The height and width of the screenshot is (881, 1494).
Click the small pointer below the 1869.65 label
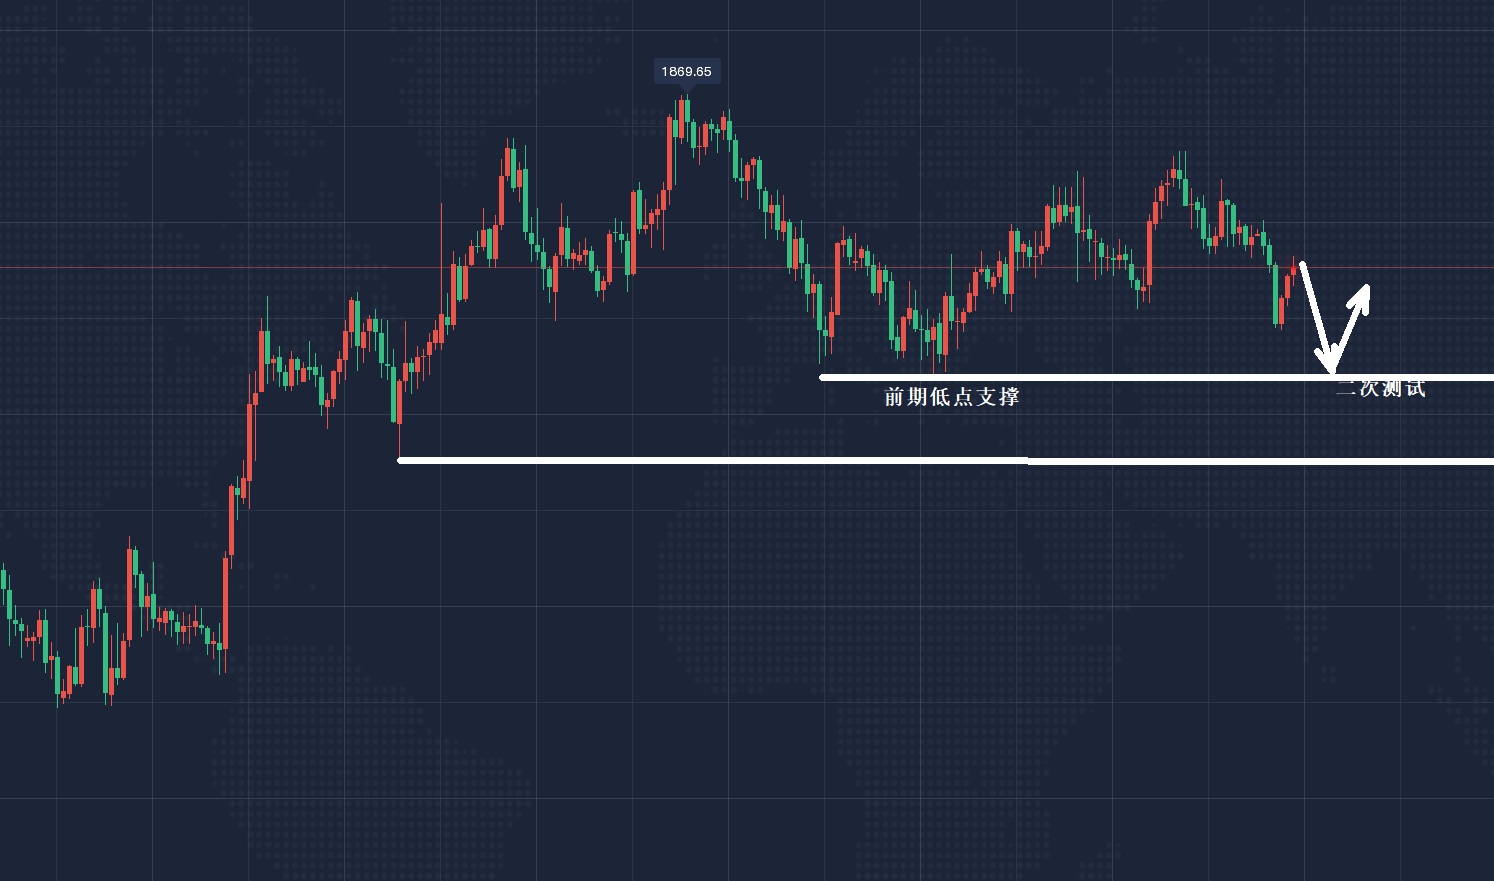point(686,90)
